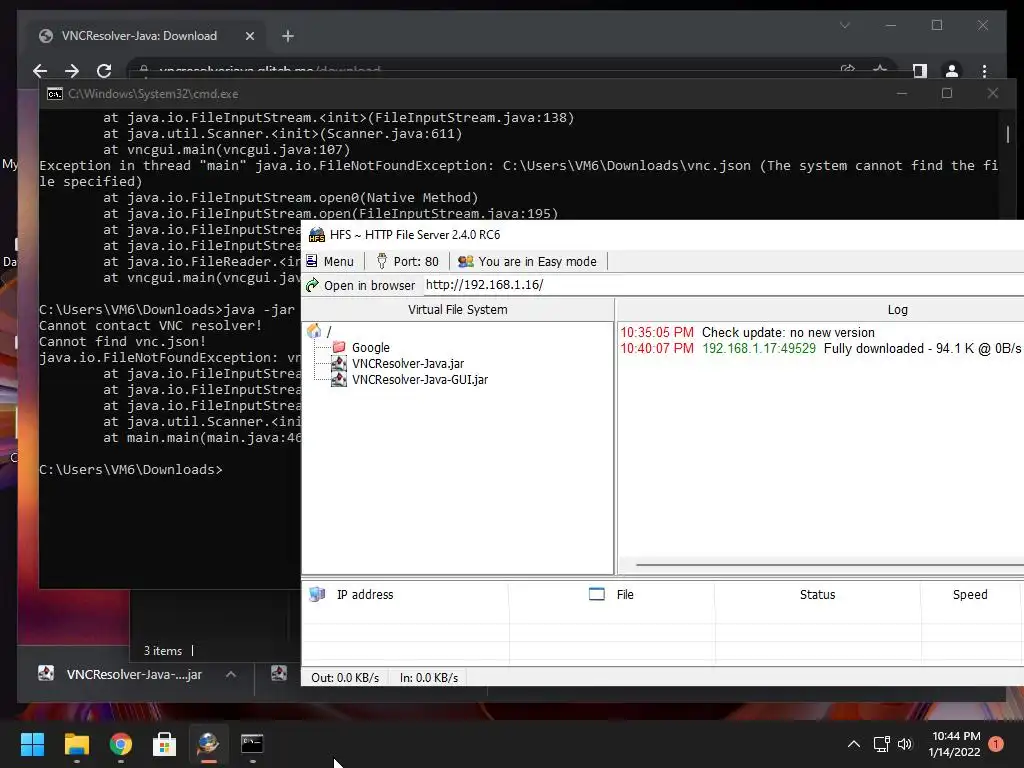Open network status tray icon
Image resolution: width=1024 pixels, height=768 pixels.
pyautogui.click(x=882, y=744)
